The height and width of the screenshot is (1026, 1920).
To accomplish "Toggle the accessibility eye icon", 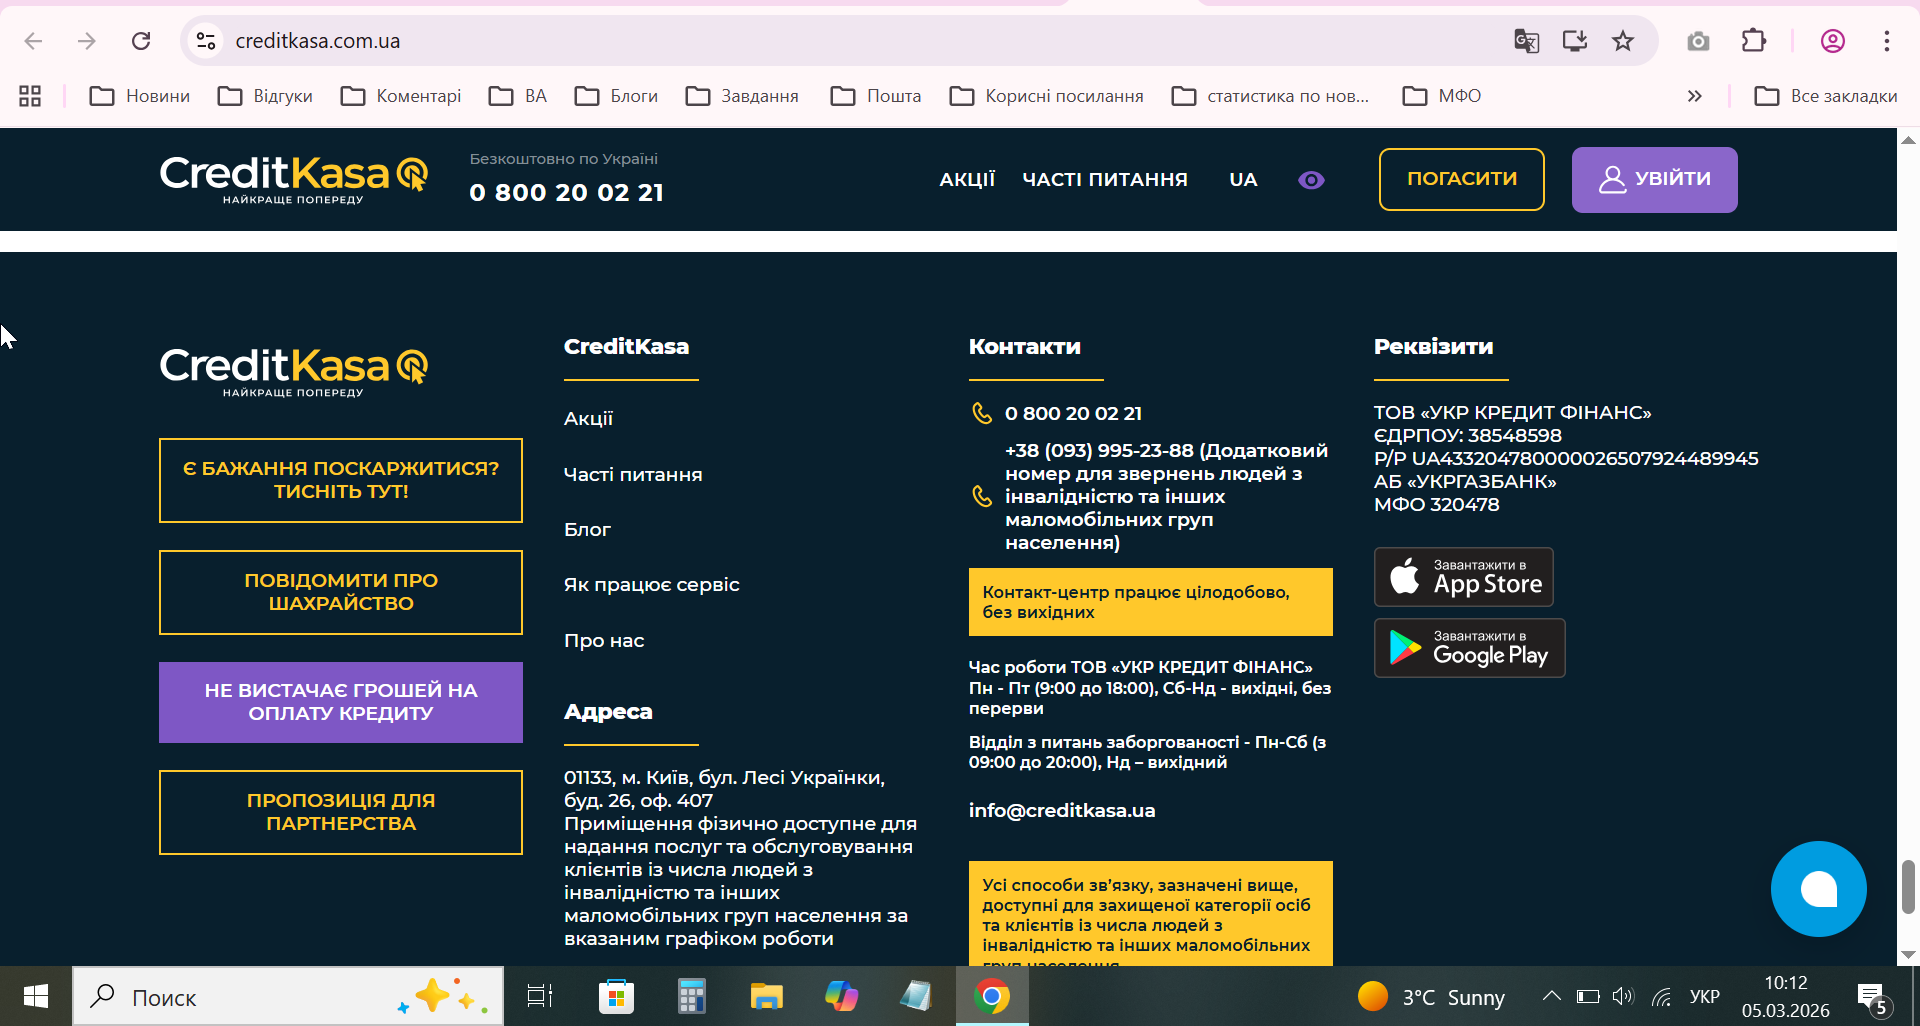I will (x=1311, y=180).
